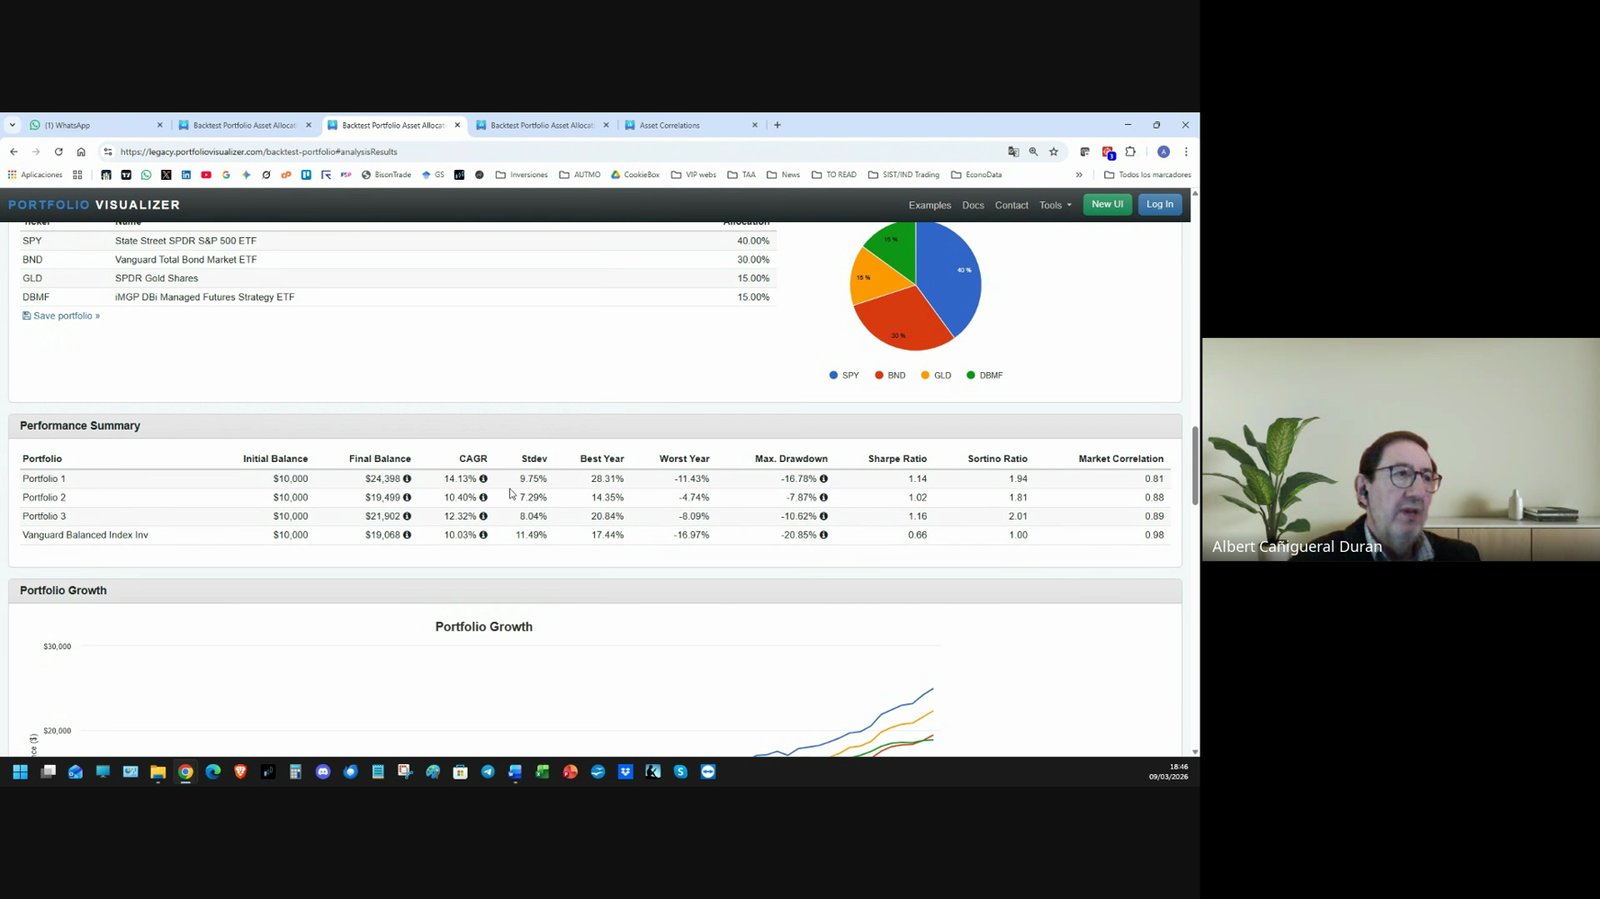Toggle GLD series in pie chart legend
The width and height of the screenshot is (1600, 899).
936,376
